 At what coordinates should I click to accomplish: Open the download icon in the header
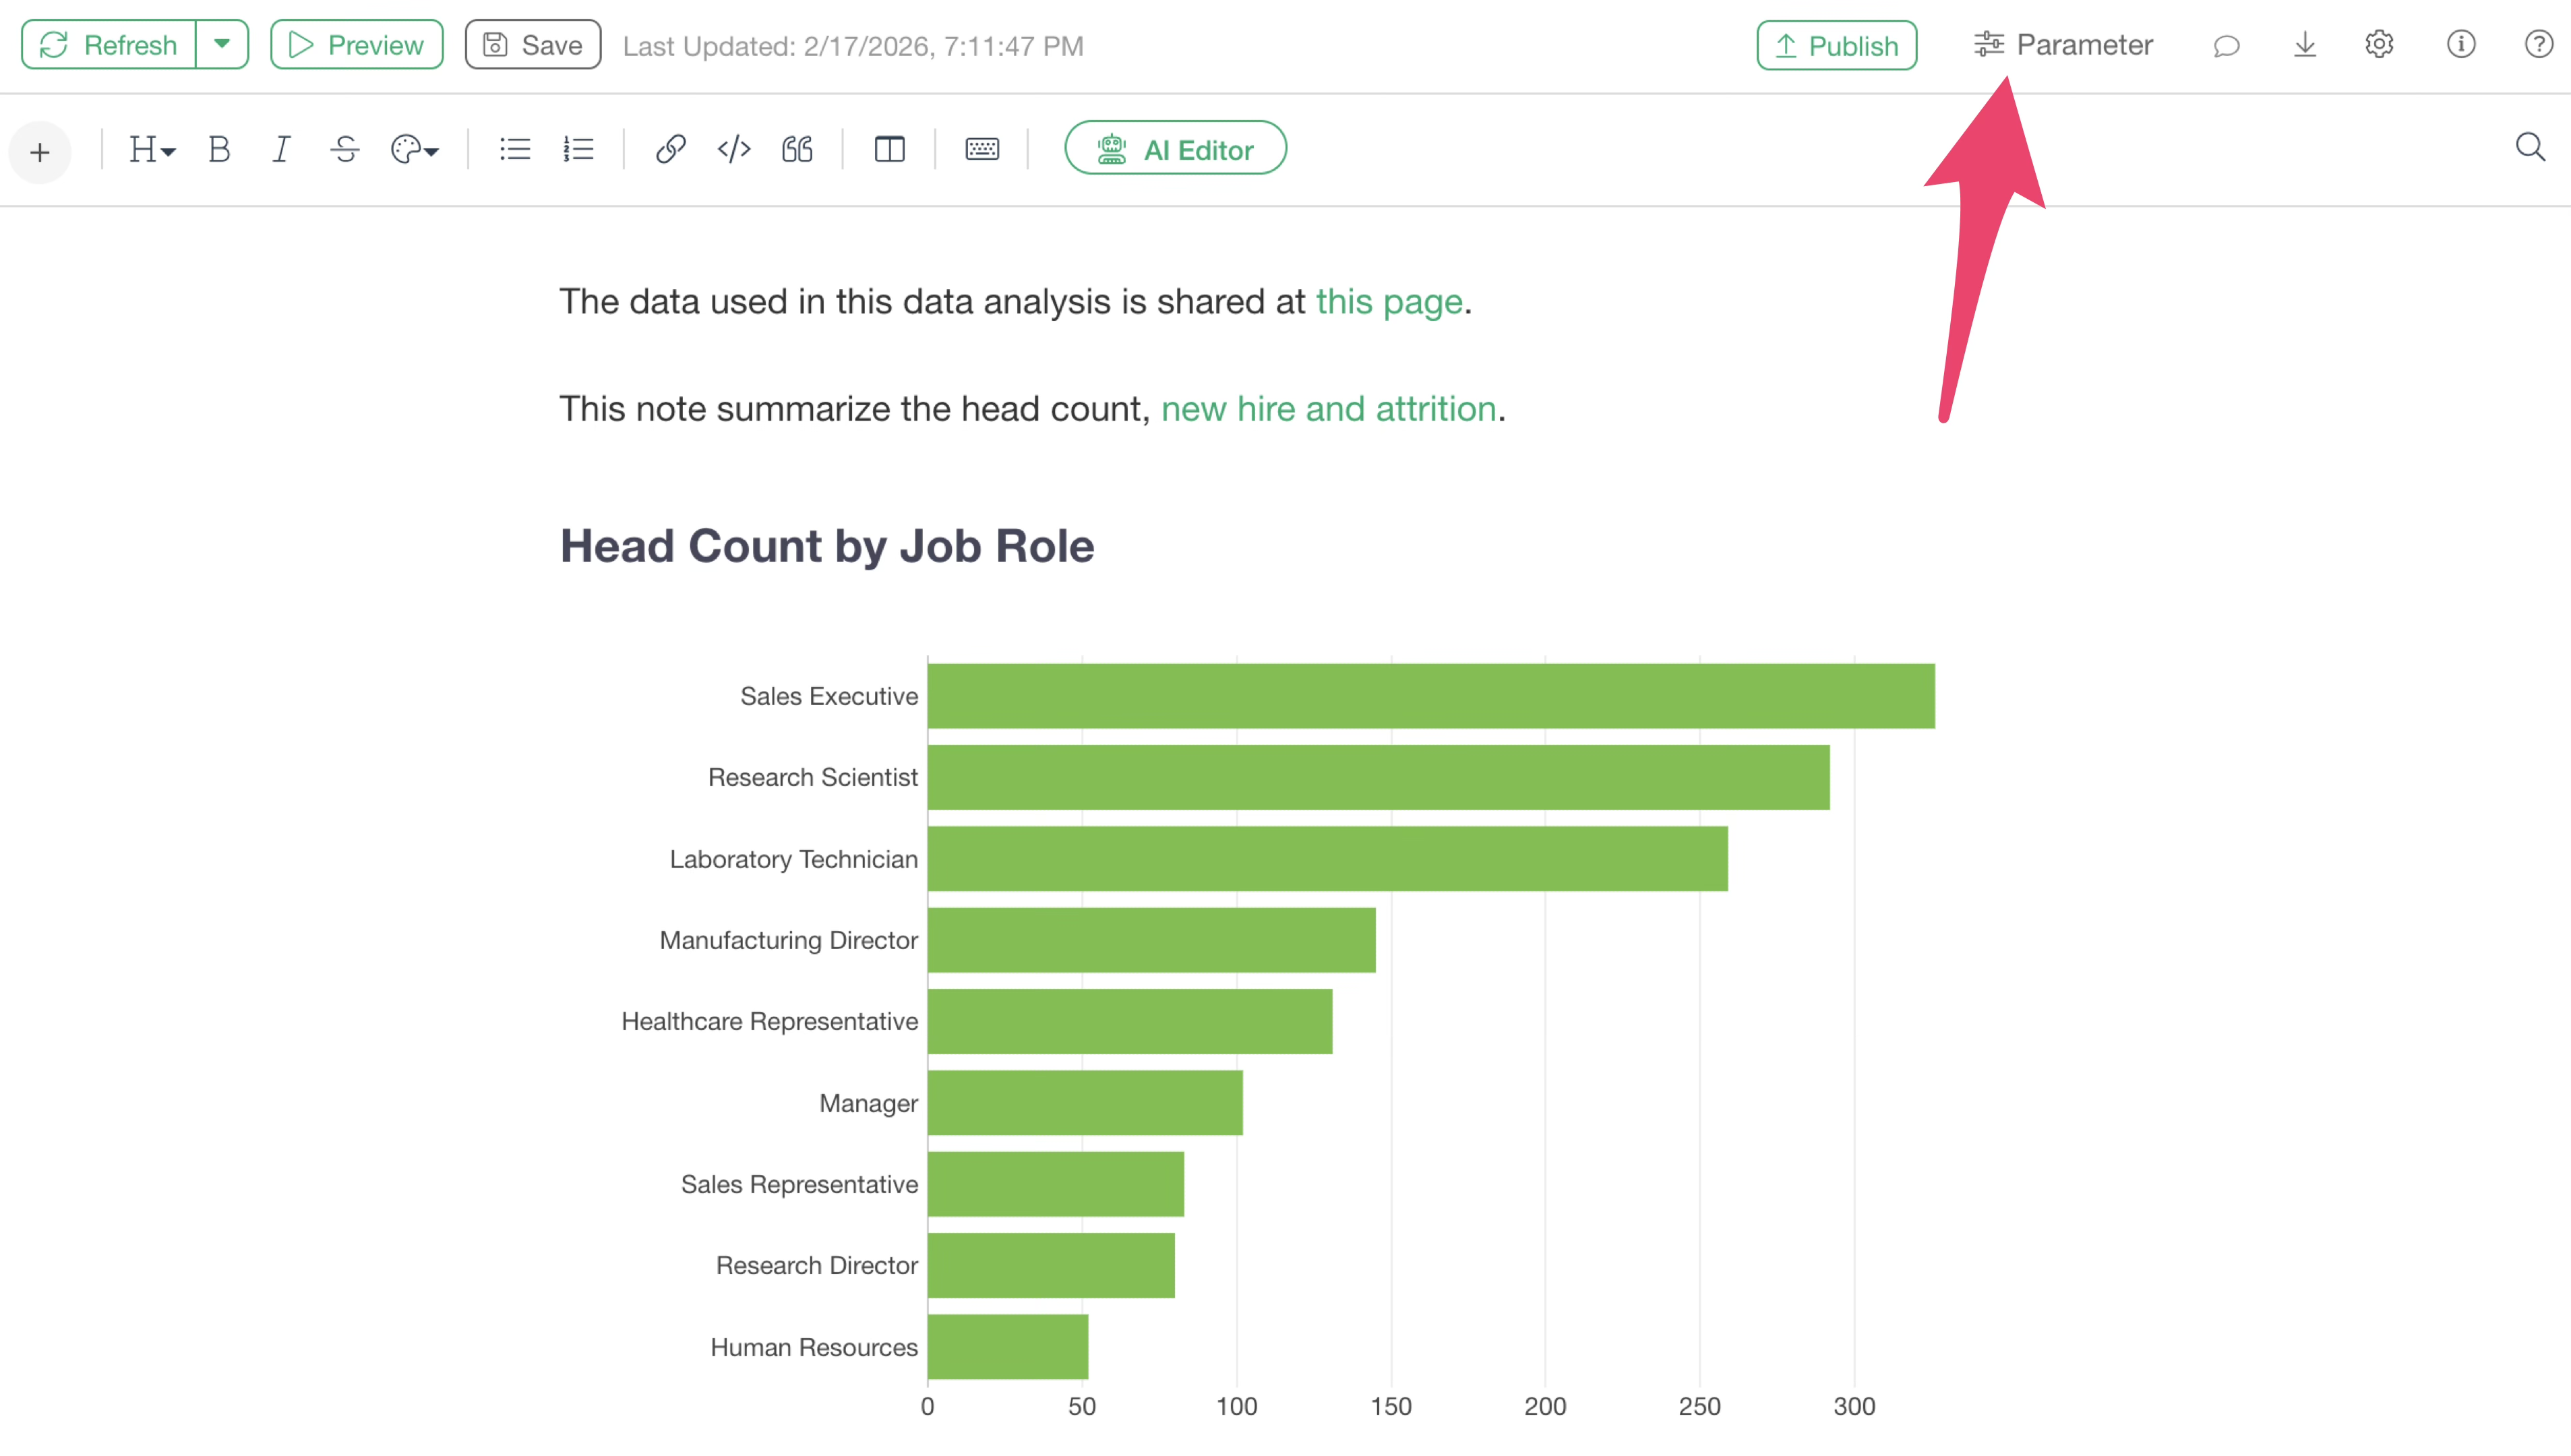click(2304, 45)
